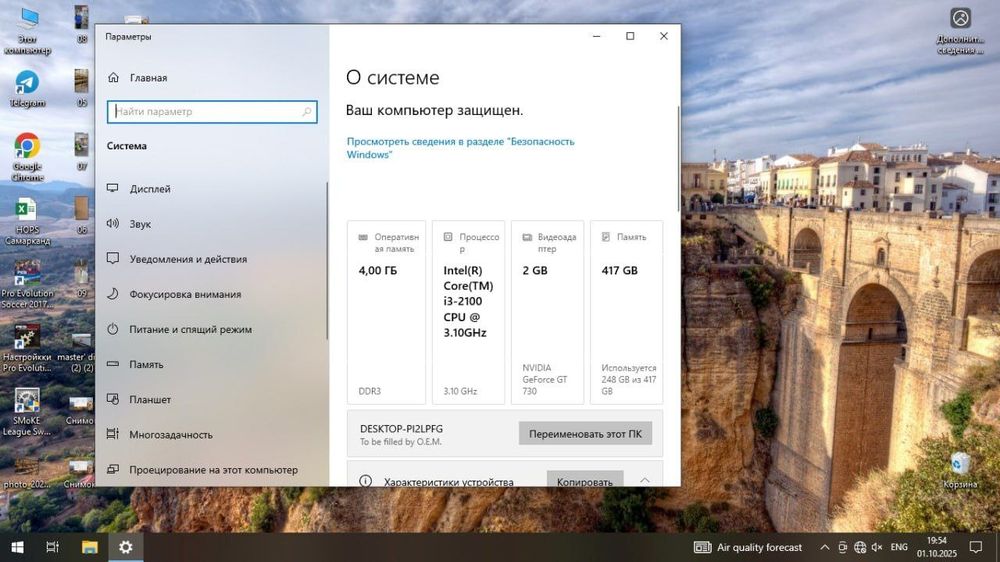Open File Explorer from the taskbar
Viewport: 1000px width, 562px height.
(x=89, y=547)
